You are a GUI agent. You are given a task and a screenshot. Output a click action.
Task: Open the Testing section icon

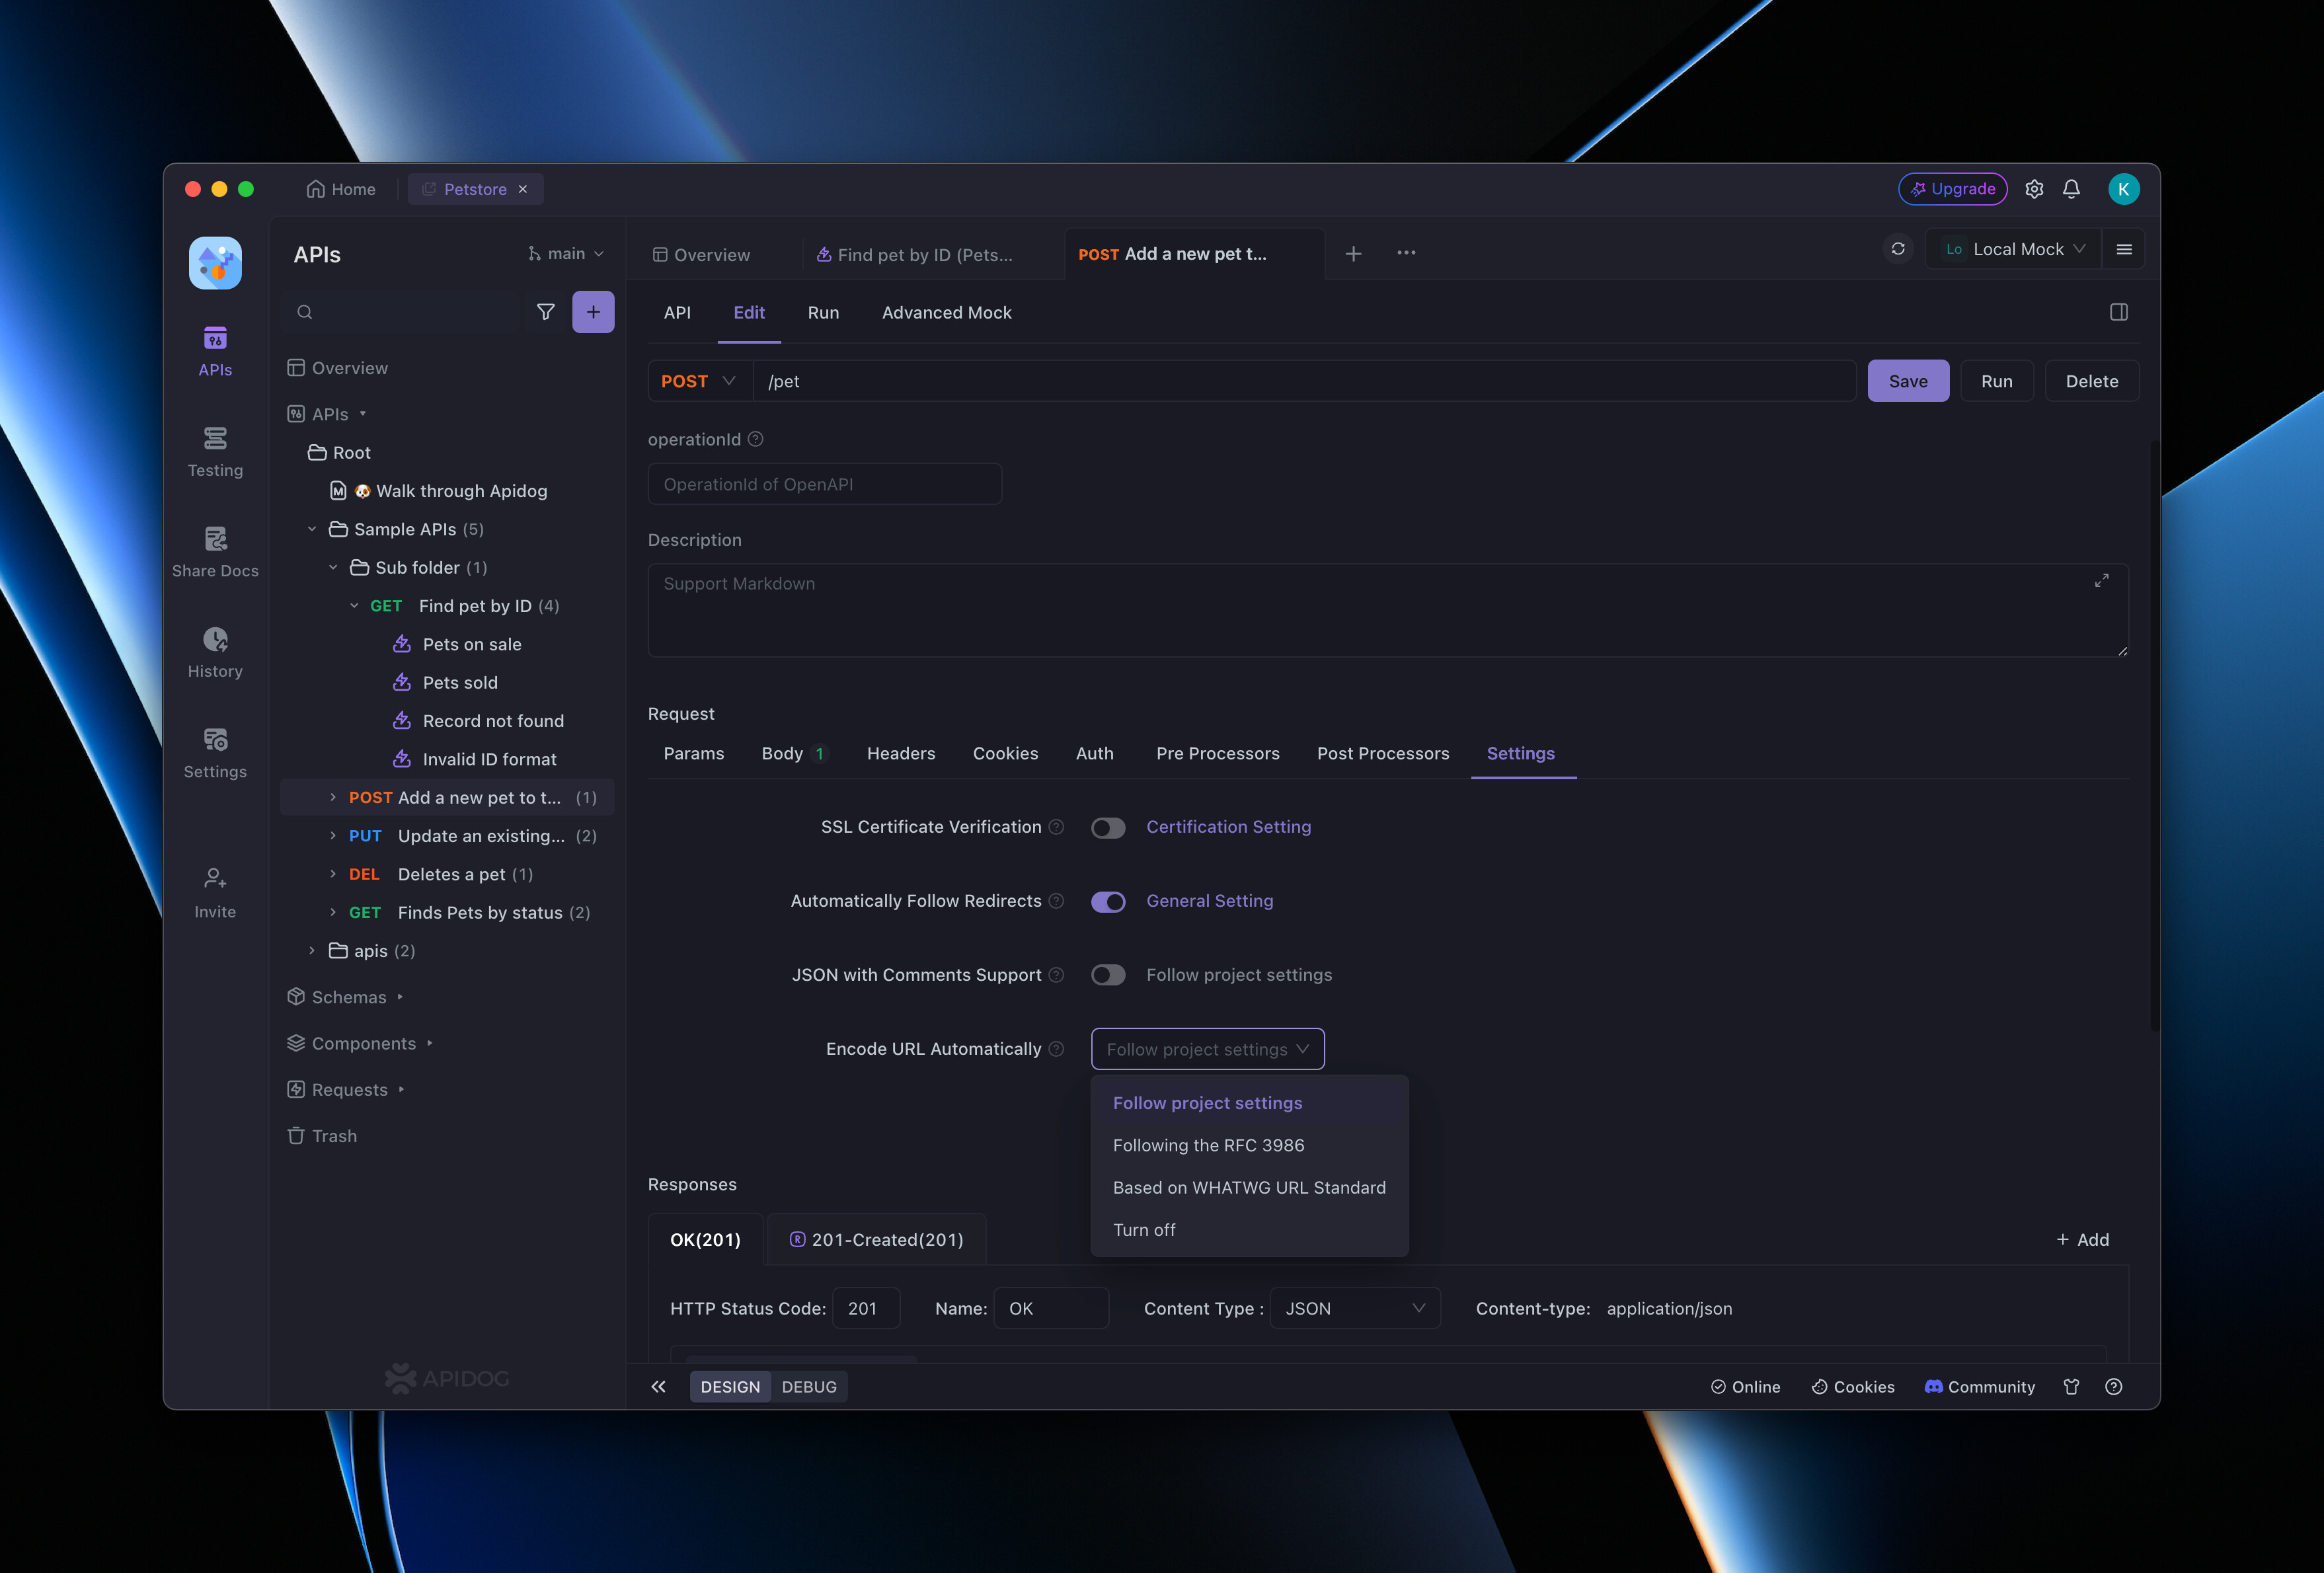(215, 439)
